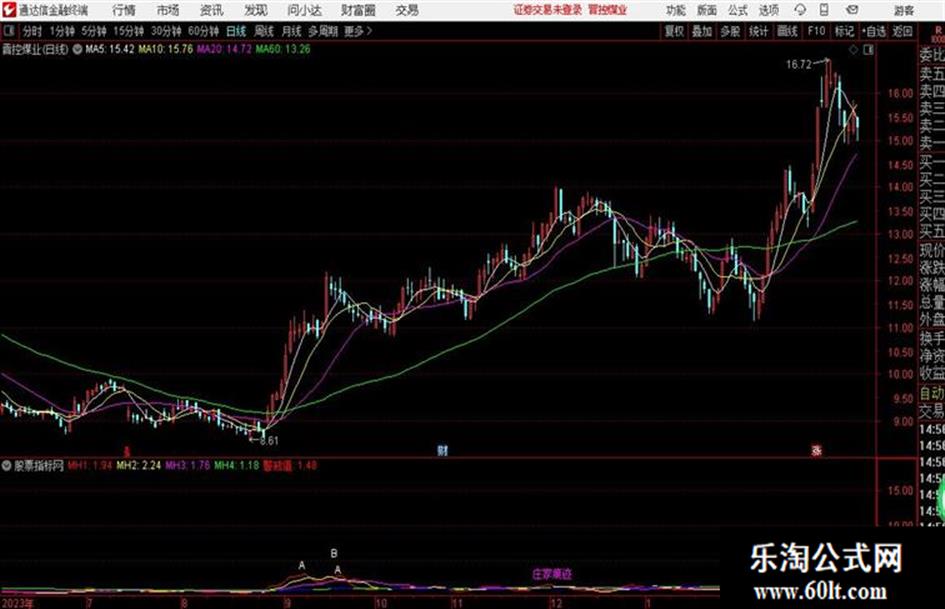
Task: Add stock via 自选 button
Action: pos(873,31)
